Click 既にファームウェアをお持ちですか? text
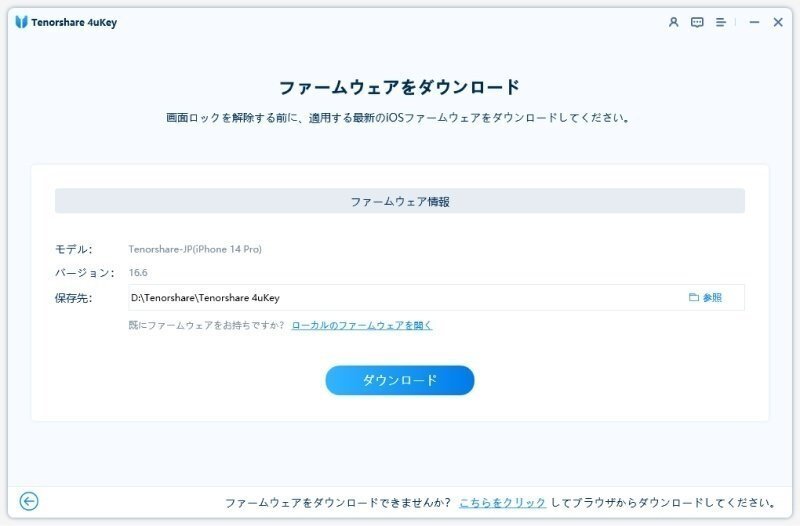Image resolution: width=800 pixels, height=526 pixels. (206, 325)
